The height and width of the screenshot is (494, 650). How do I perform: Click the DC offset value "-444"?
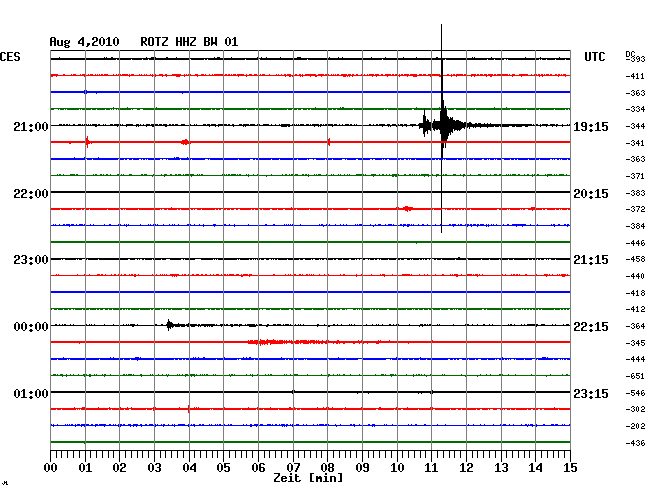pyautogui.click(x=635, y=359)
